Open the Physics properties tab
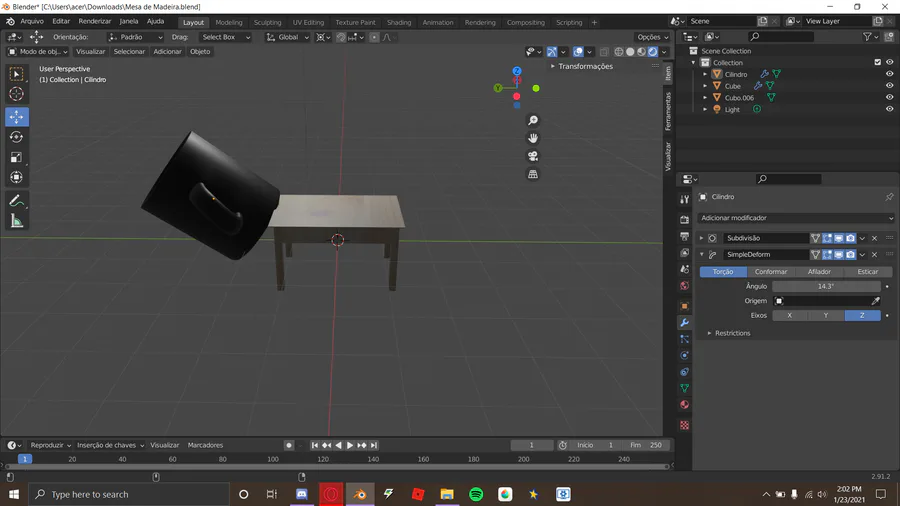The height and width of the screenshot is (506, 900). pyautogui.click(x=684, y=356)
